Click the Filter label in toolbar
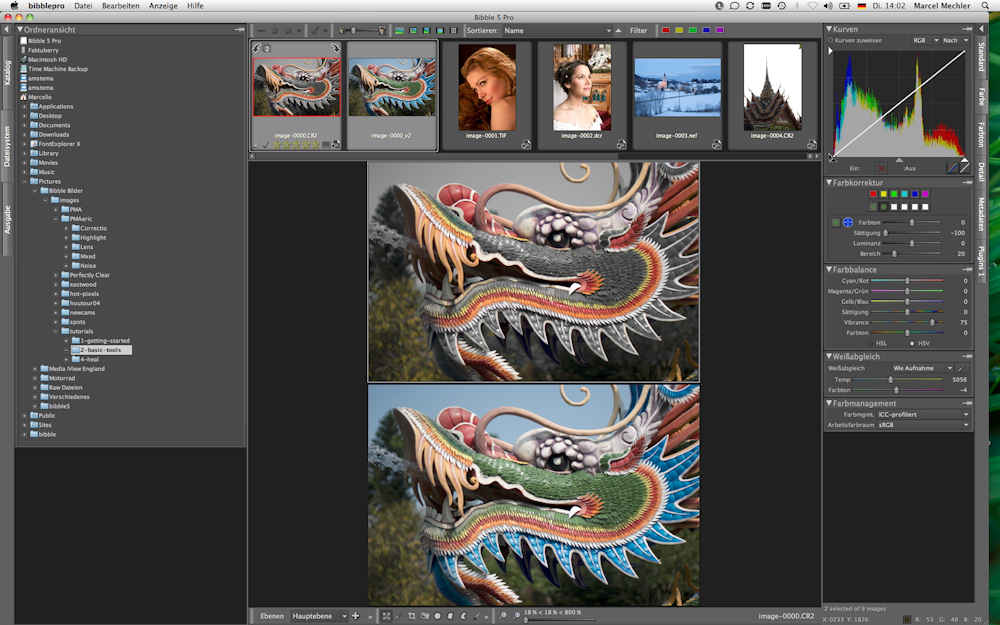The width and height of the screenshot is (1000, 625). pyautogui.click(x=638, y=30)
